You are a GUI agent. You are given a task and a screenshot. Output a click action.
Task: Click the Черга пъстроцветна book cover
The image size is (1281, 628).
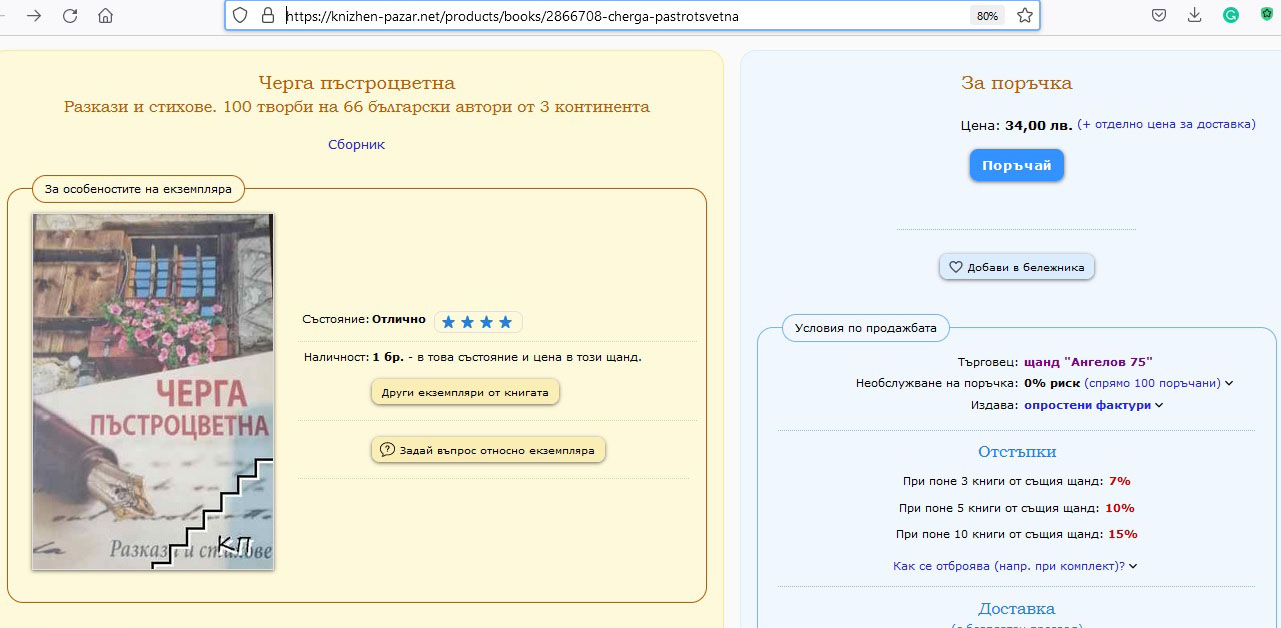click(153, 391)
